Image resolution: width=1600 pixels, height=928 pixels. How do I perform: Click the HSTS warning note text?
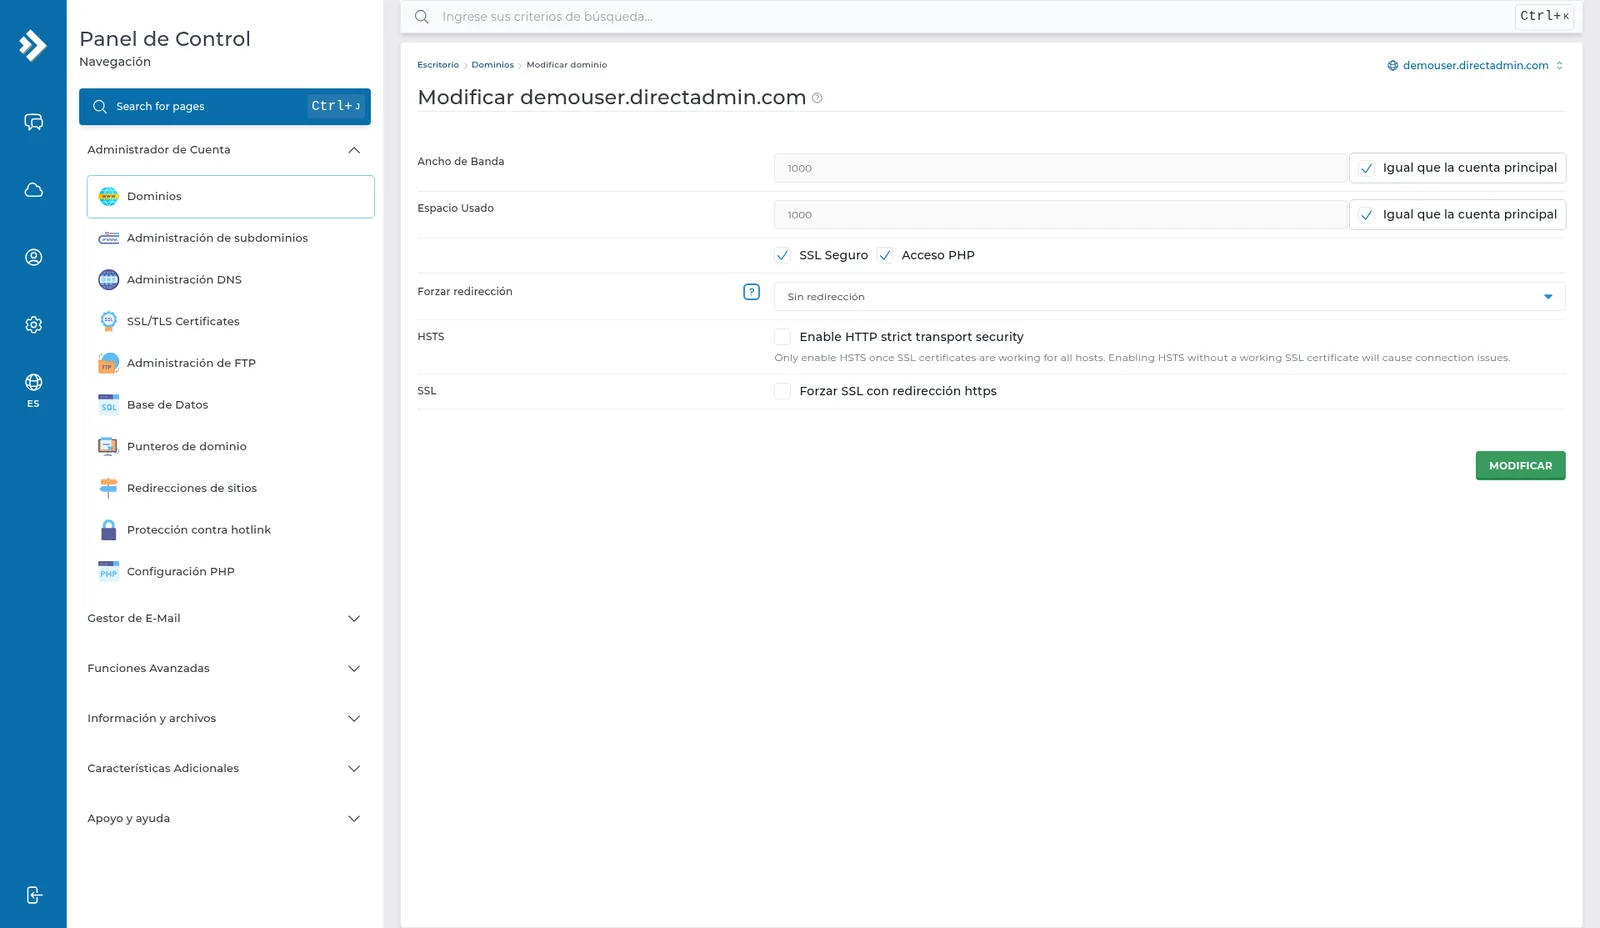coord(1142,358)
